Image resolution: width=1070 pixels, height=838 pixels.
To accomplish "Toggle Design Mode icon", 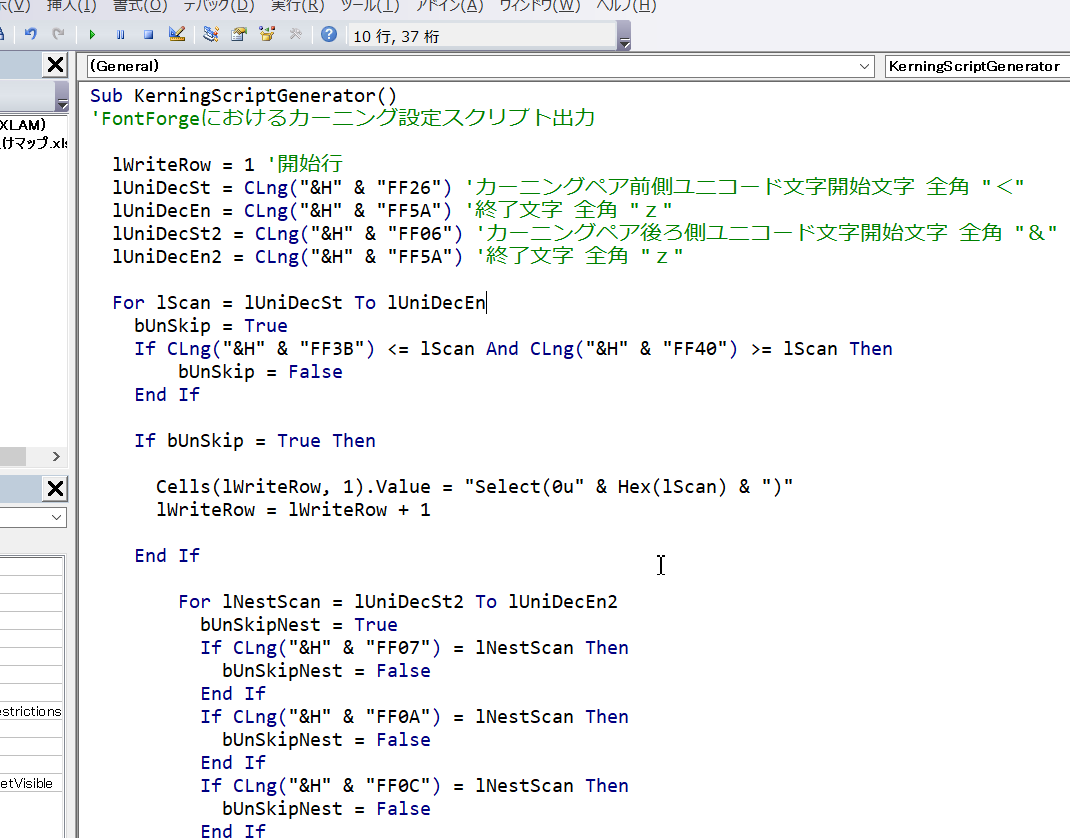I will [x=177, y=35].
